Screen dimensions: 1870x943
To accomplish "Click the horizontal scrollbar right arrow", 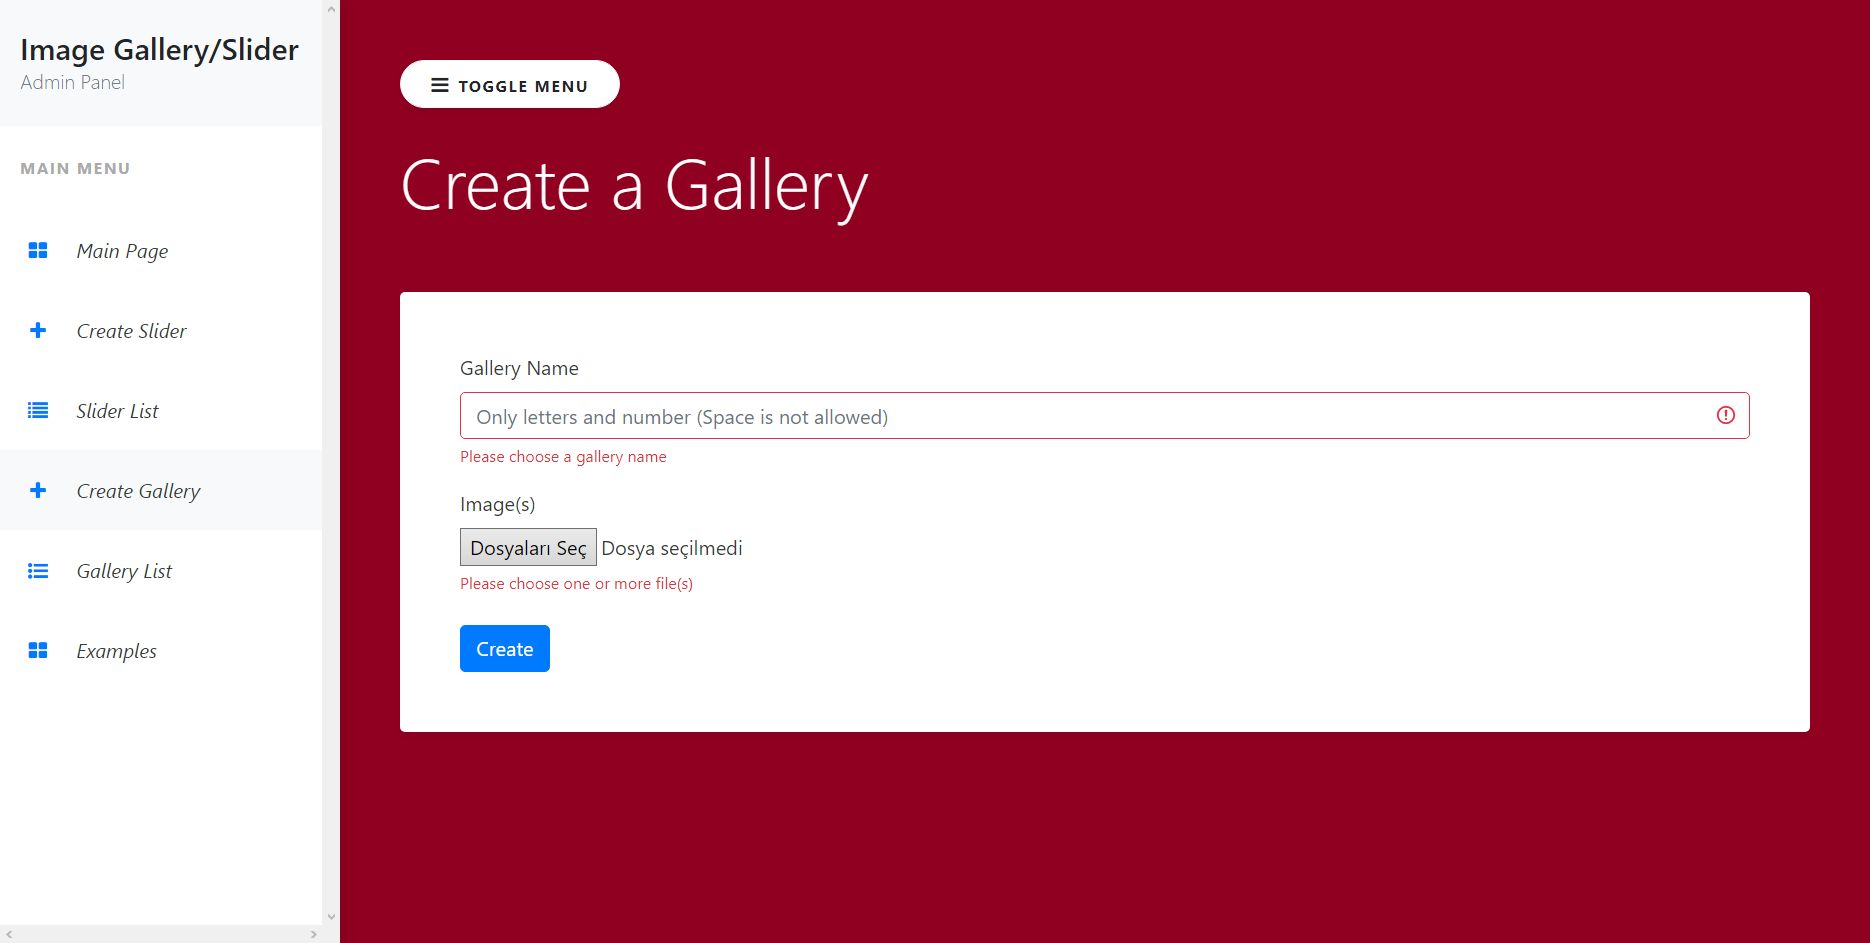I will pyautogui.click(x=313, y=934).
